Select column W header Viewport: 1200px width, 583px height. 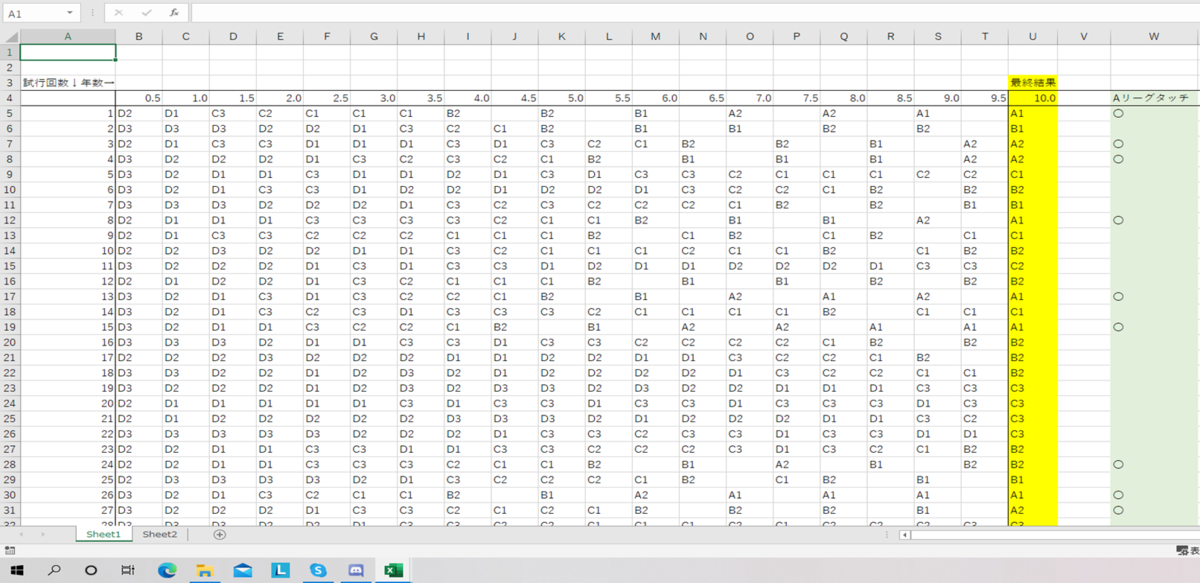[x=1154, y=37]
